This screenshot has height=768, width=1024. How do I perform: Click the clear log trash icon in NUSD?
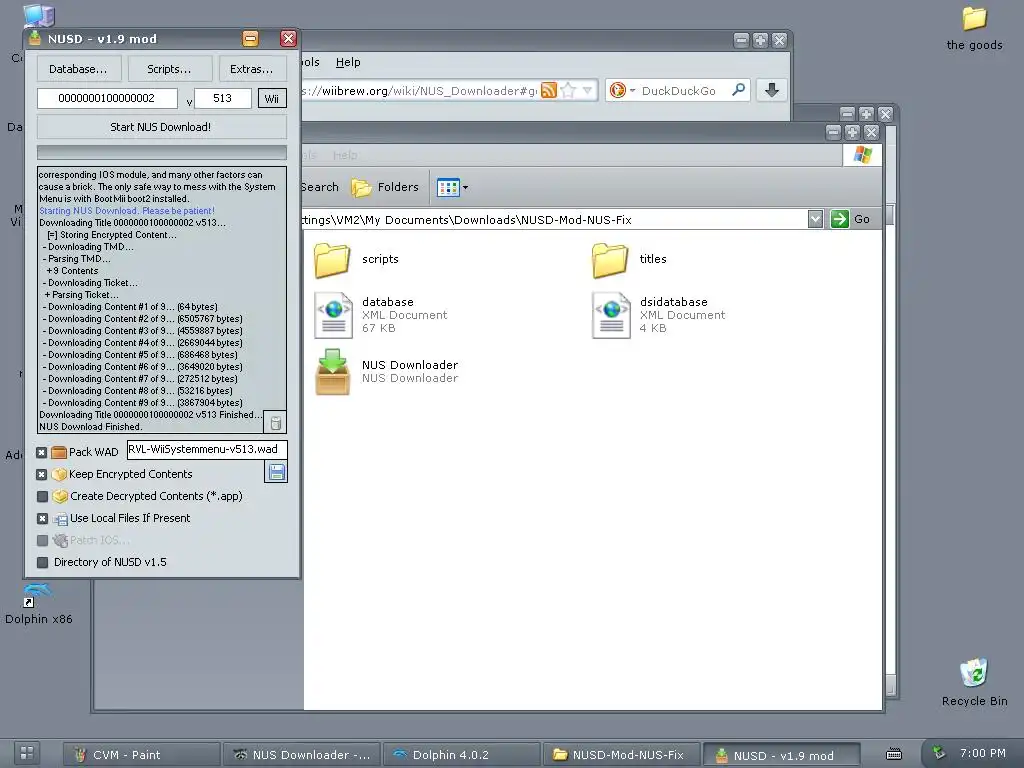point(276,423)
